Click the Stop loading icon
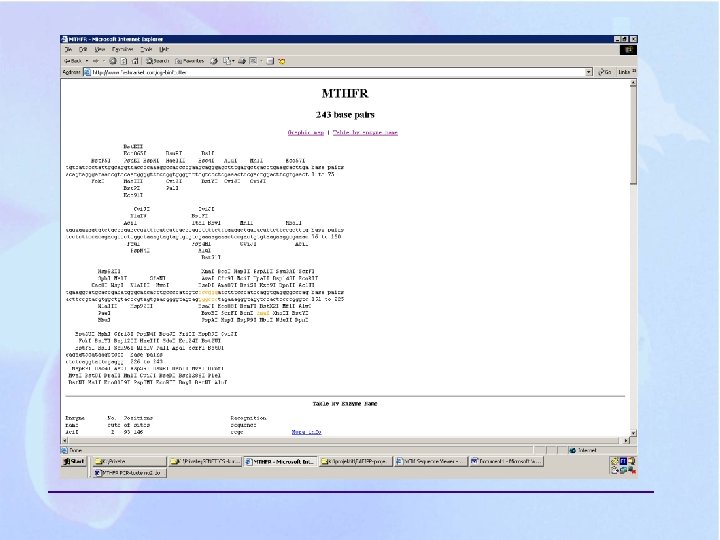 tap(112, 61)
